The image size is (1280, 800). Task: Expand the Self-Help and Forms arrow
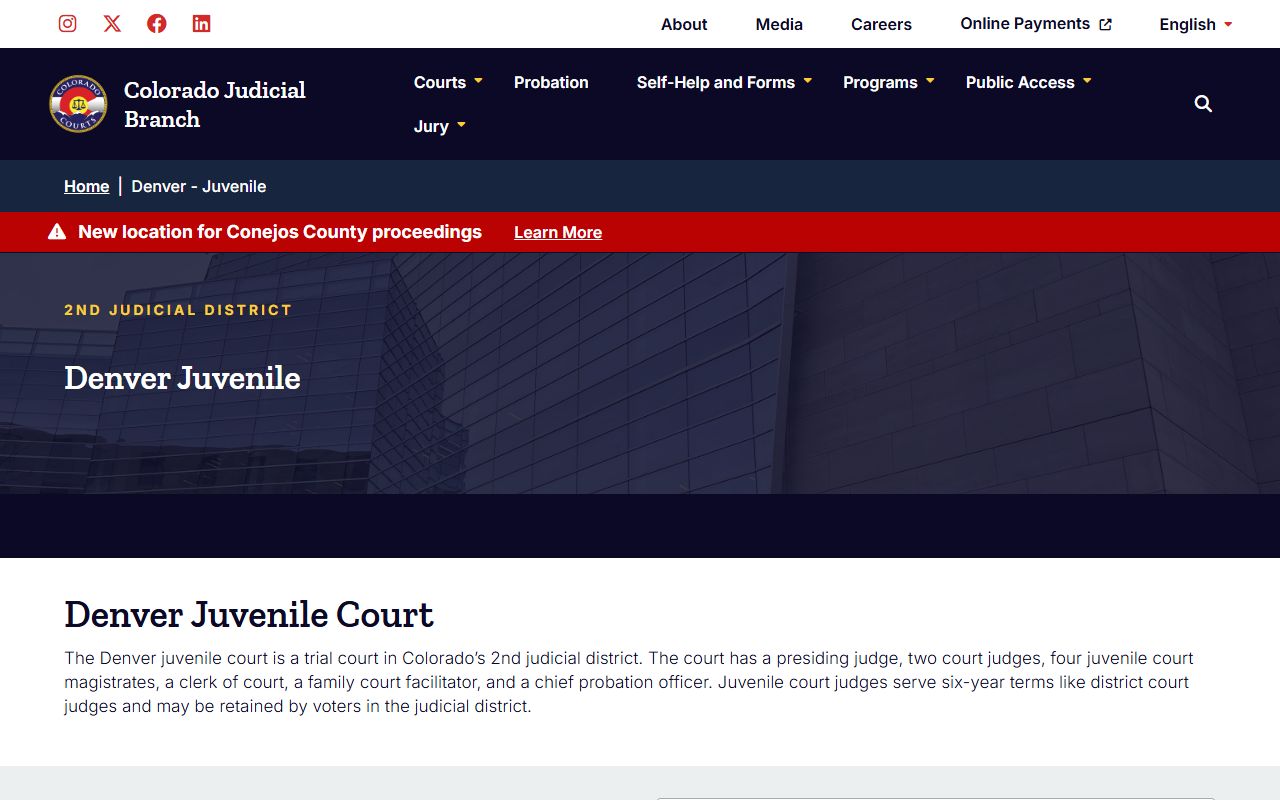(807, 80)
